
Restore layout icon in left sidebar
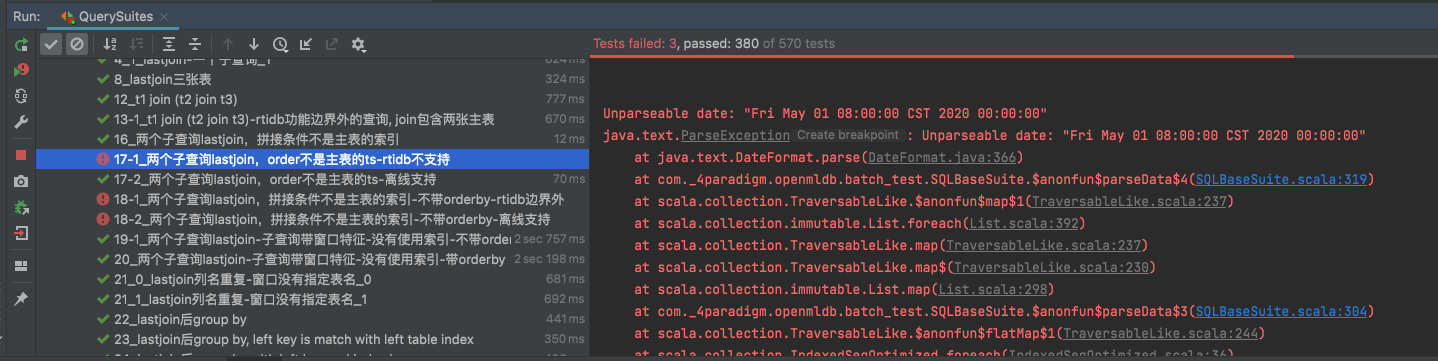[21, 266]
